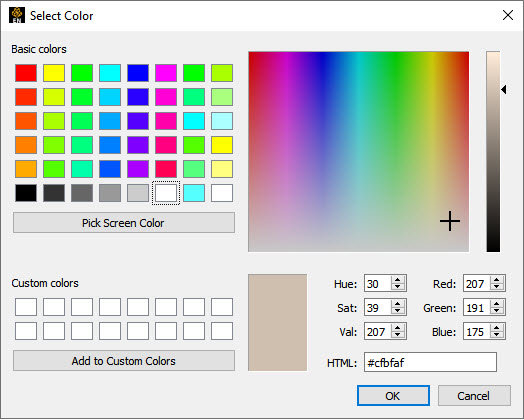Click into the Val field showing 207
Screen dimensions: 524x420
[378, 332]
